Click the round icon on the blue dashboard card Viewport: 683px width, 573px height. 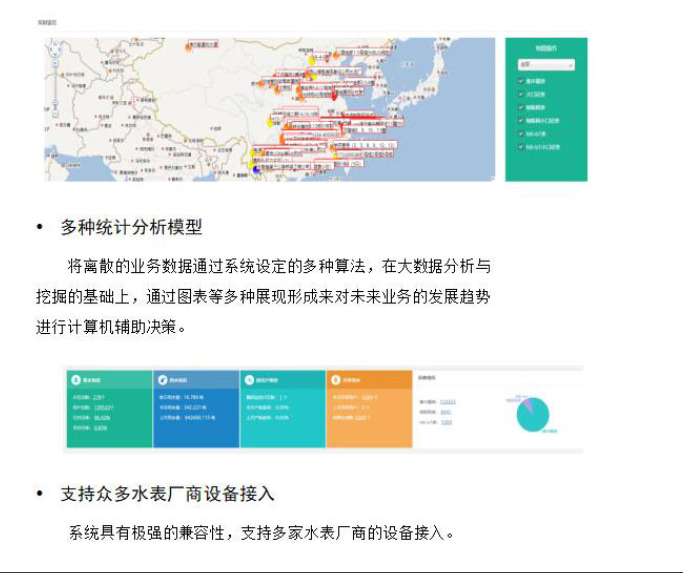coord(162,380)
